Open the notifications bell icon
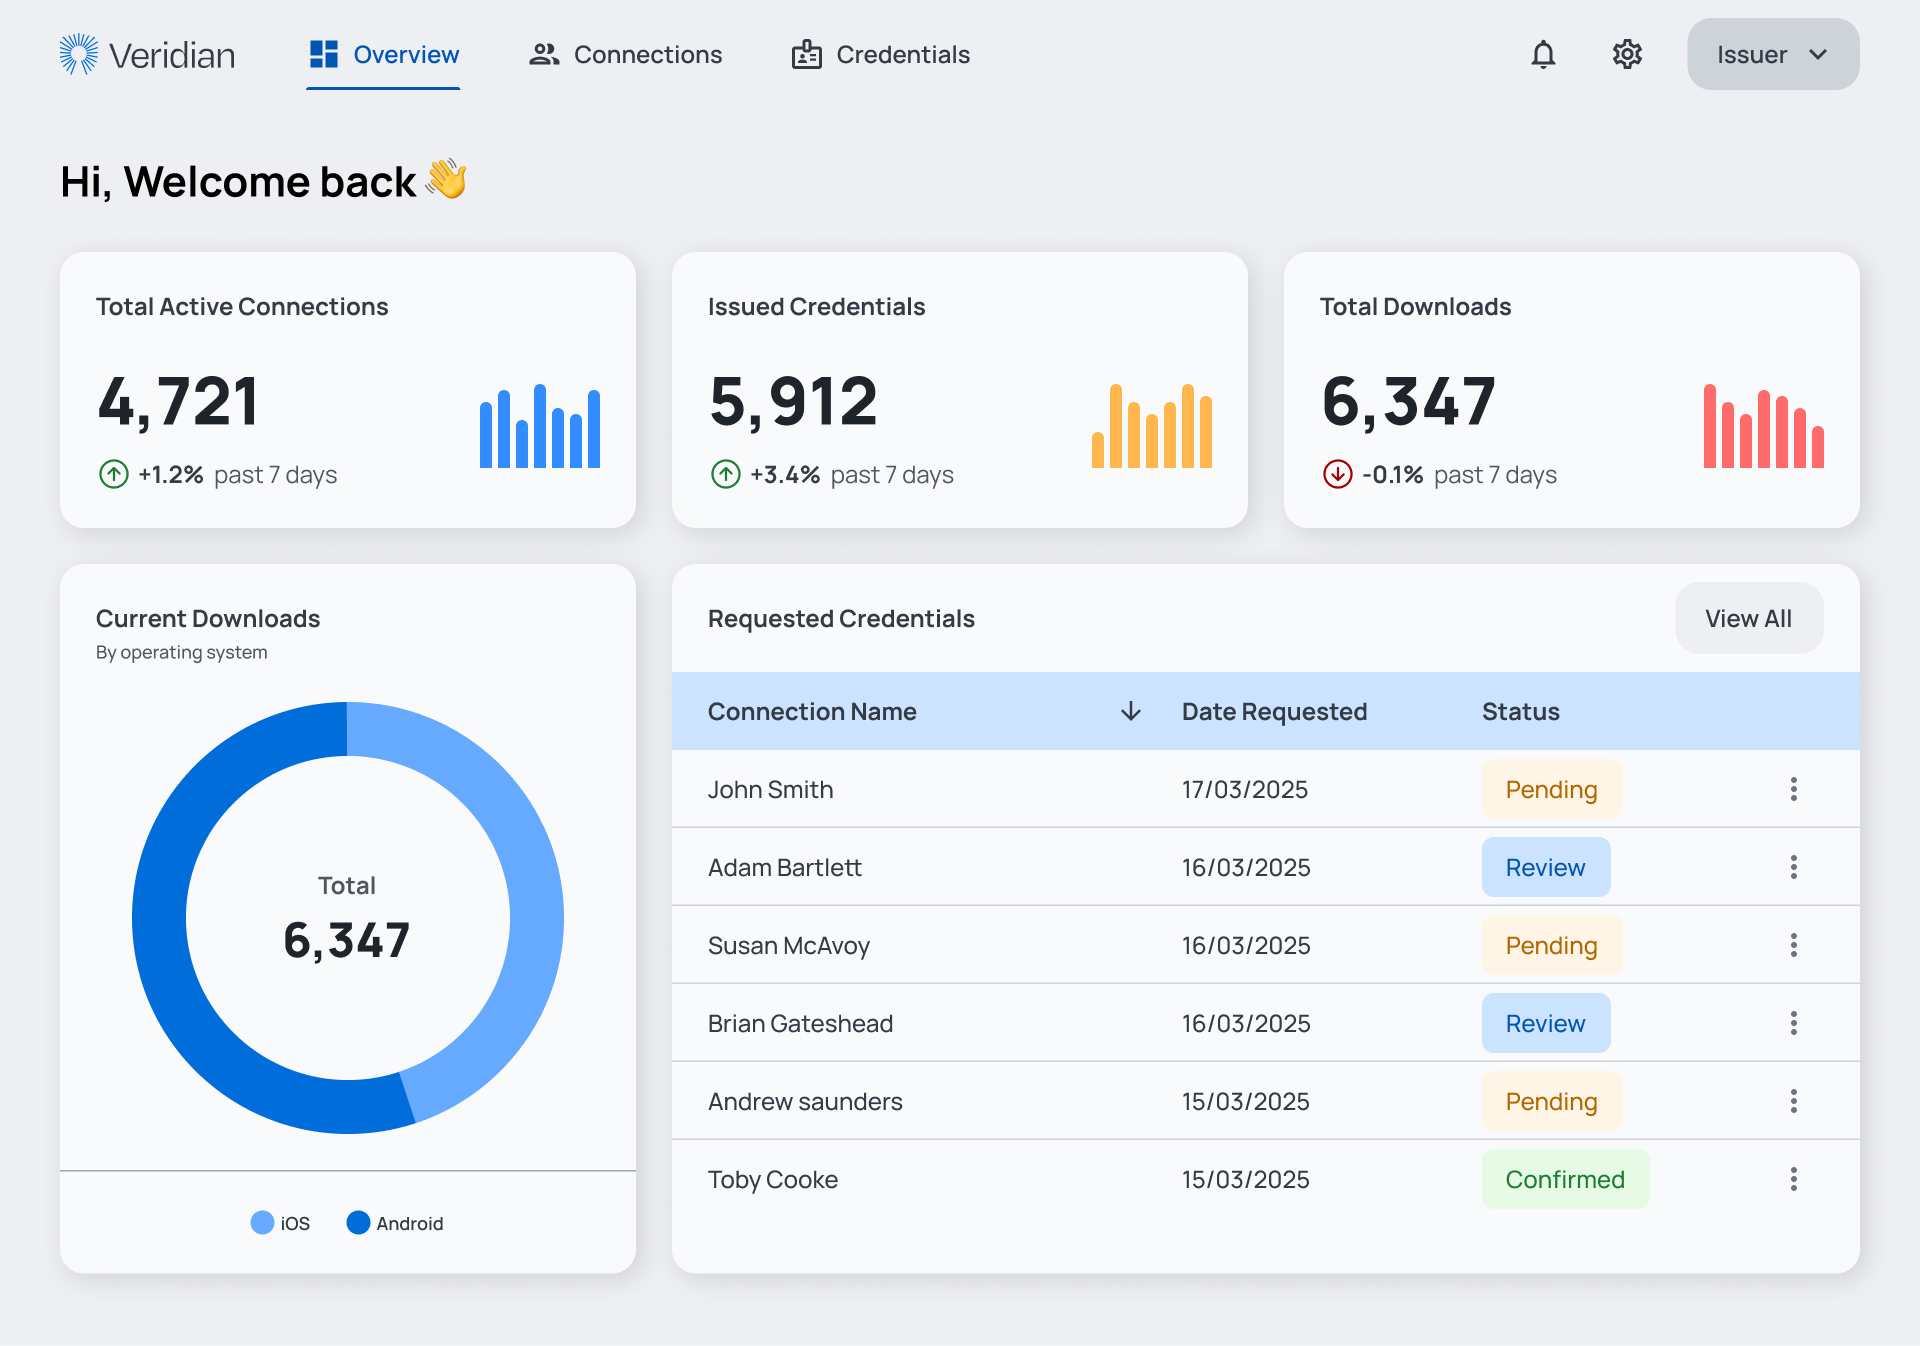The image size is (1920, 1346). pyautogui.click(x=1543, y=55)
